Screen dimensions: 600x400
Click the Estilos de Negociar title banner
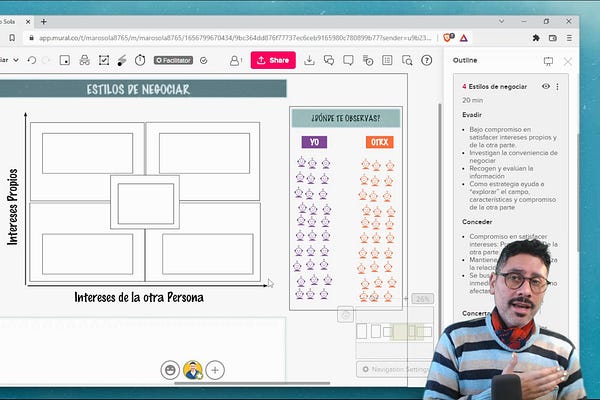143,89
